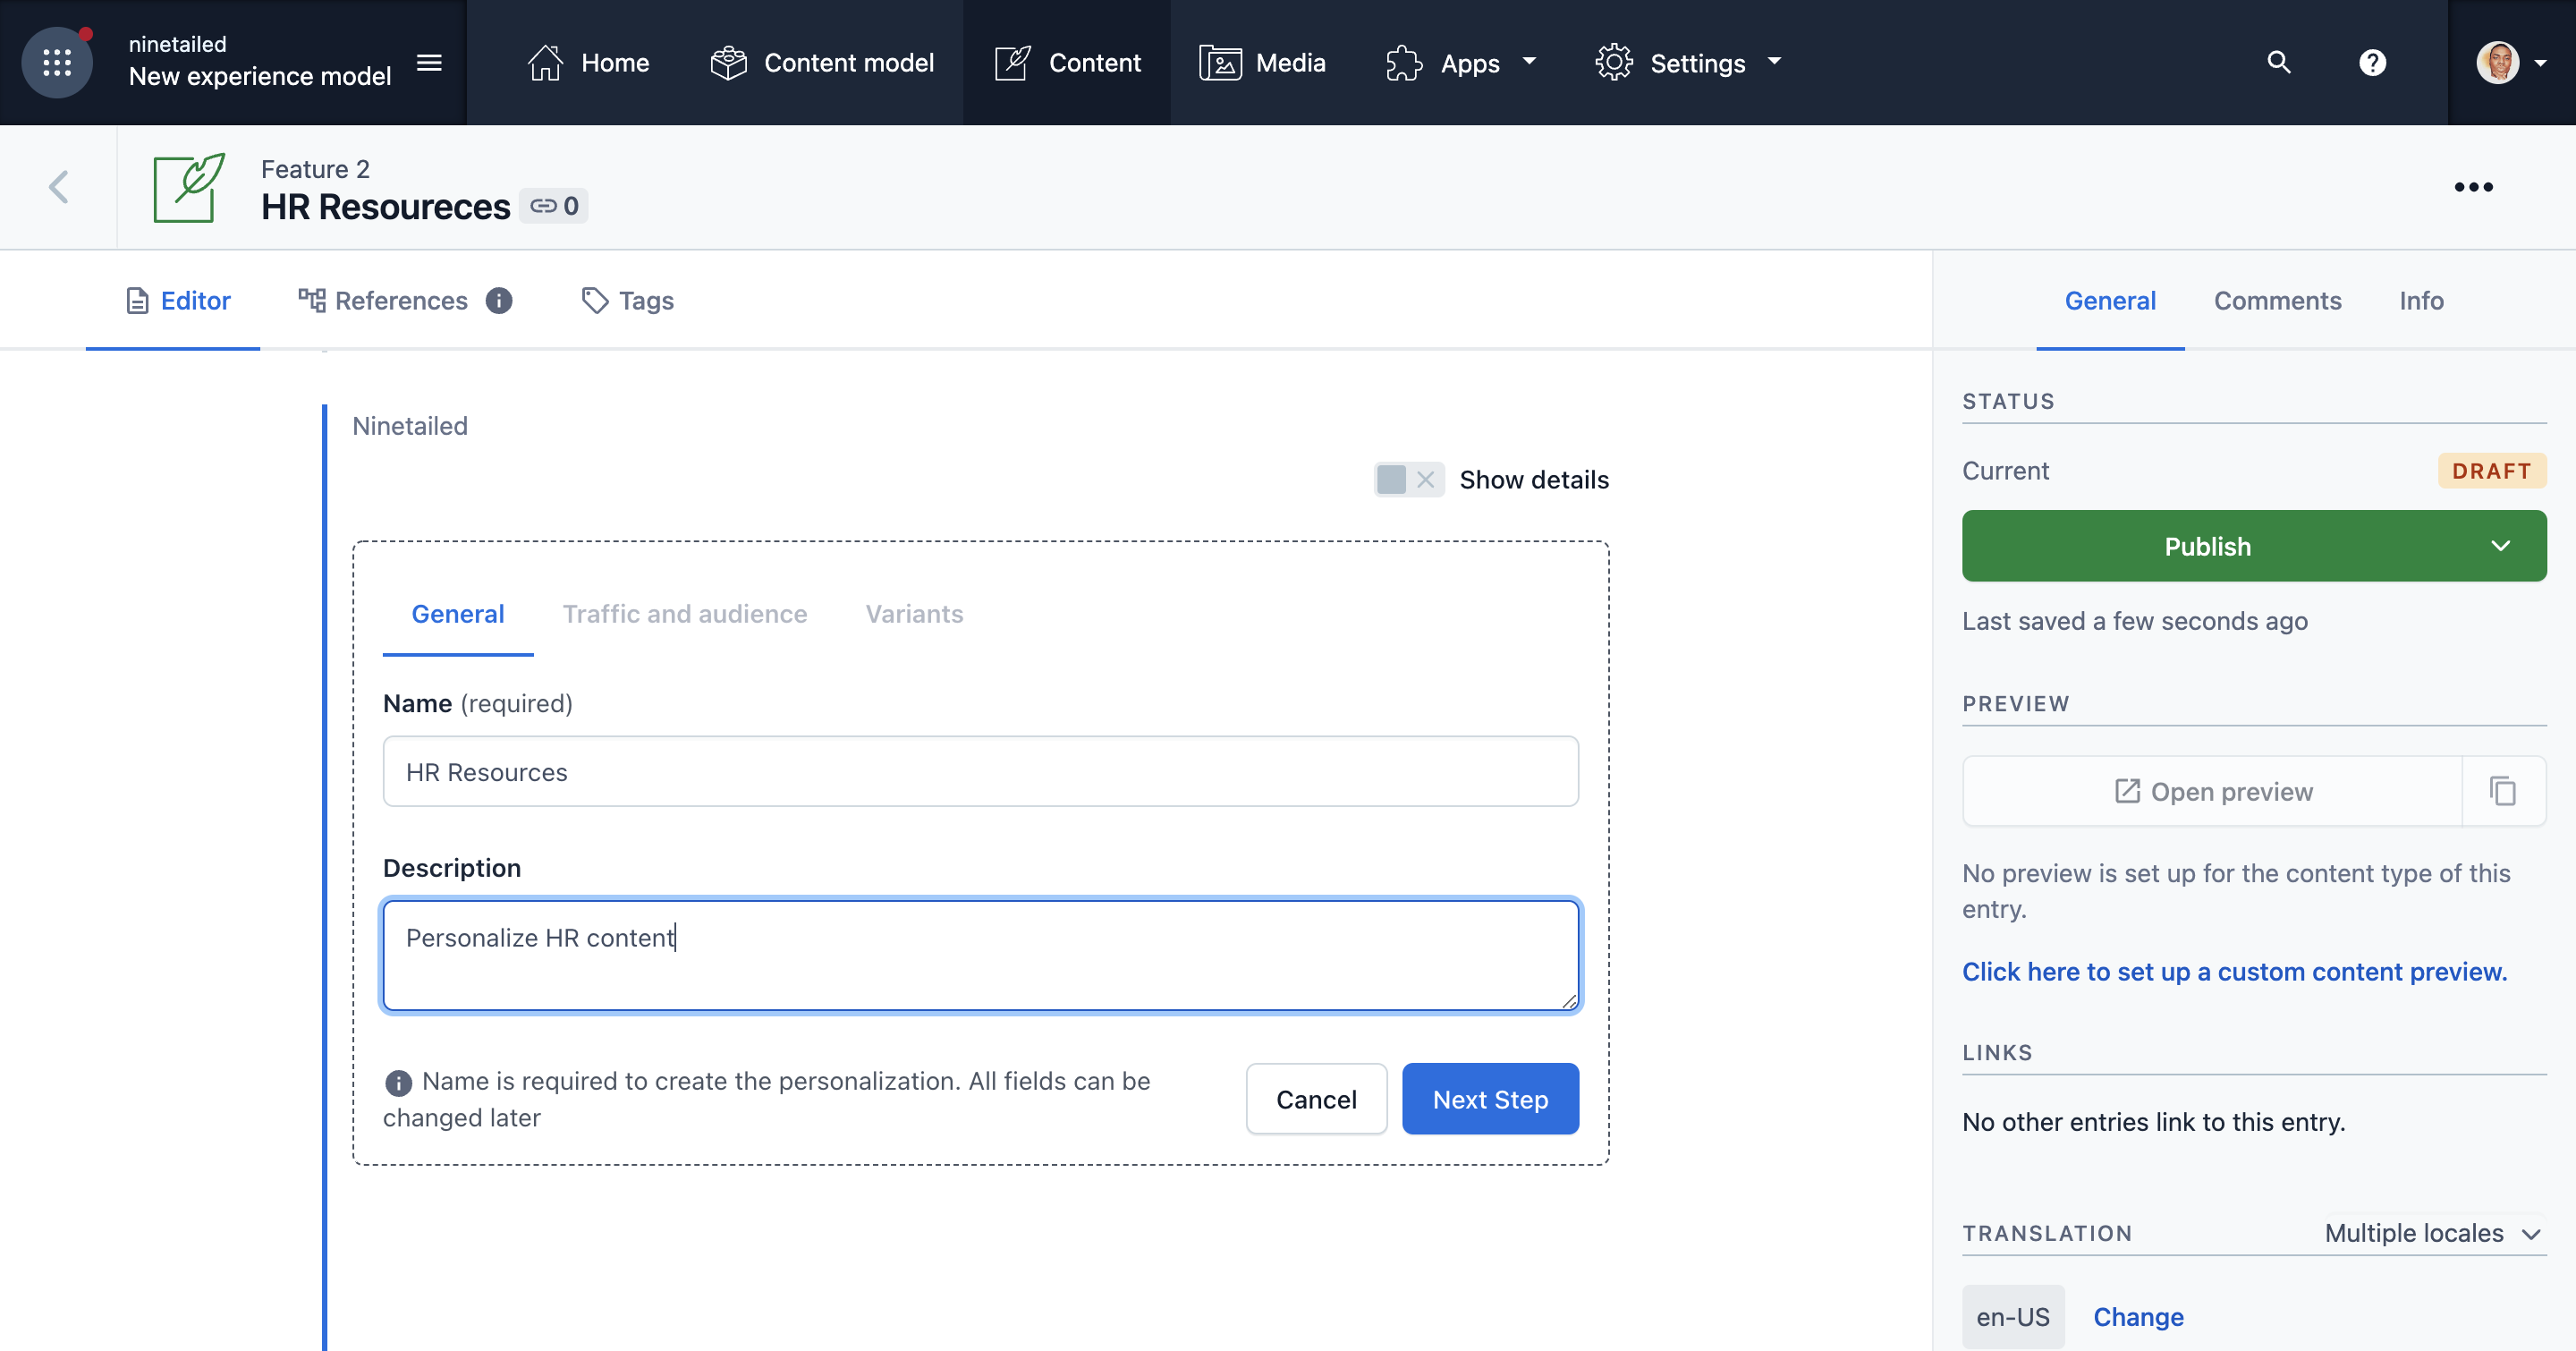Image resolution: width=2576 pixels, height=1351 pixels.
Task: Click the Next Step button
Action: pos(1490,1099)
